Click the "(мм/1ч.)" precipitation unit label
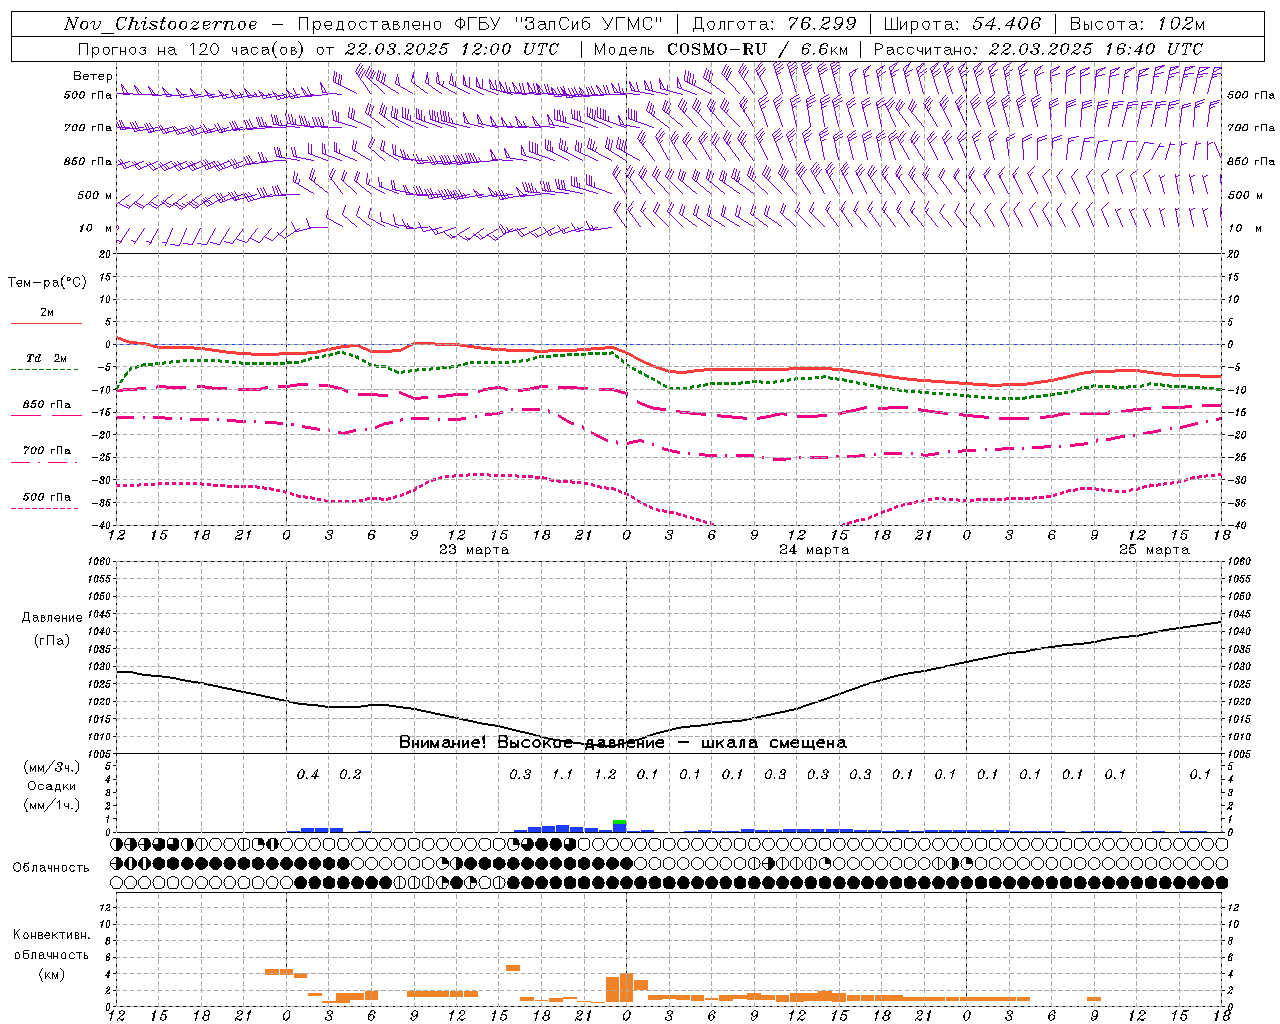 (x=52, y=805)
